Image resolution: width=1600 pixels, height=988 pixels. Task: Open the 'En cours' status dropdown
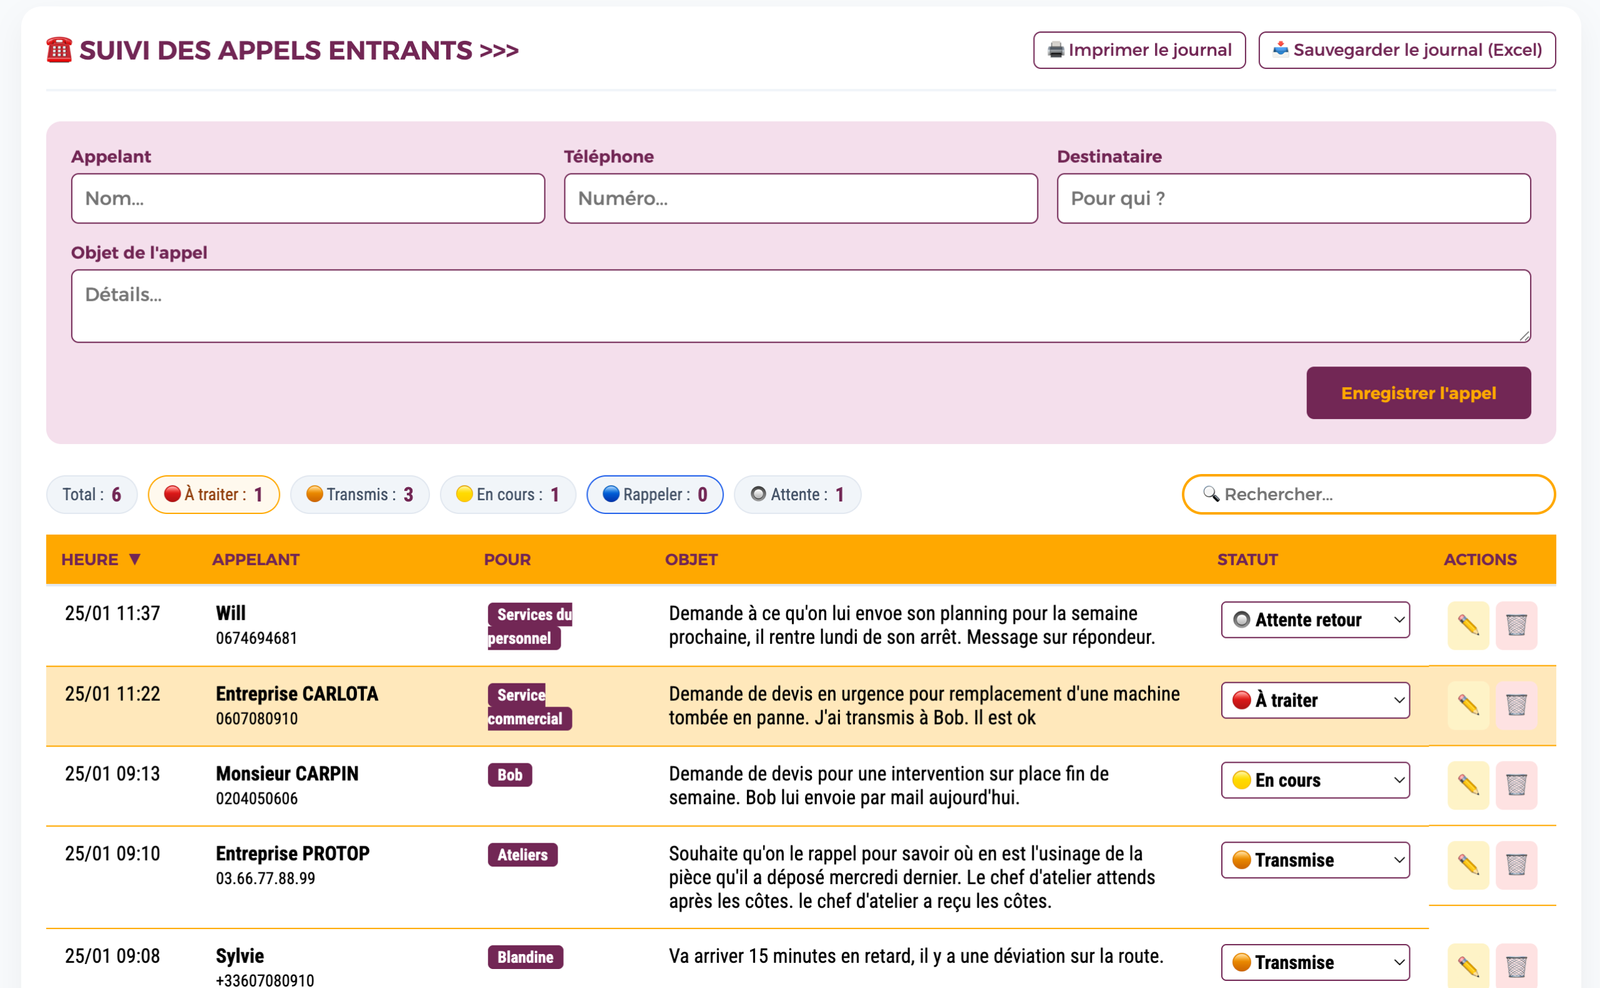[1314, 780]
